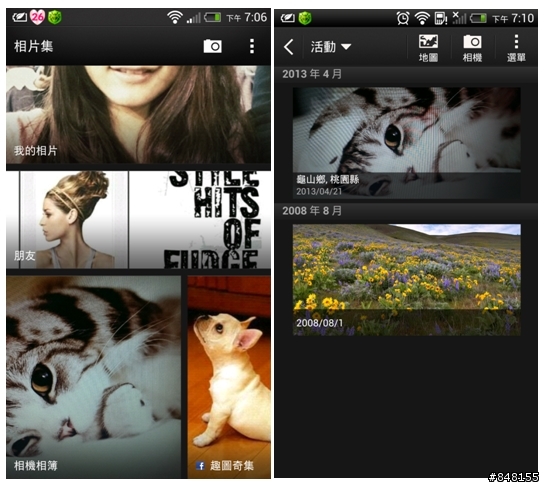Open the 我的相片 album

click(x=138, y=115)
